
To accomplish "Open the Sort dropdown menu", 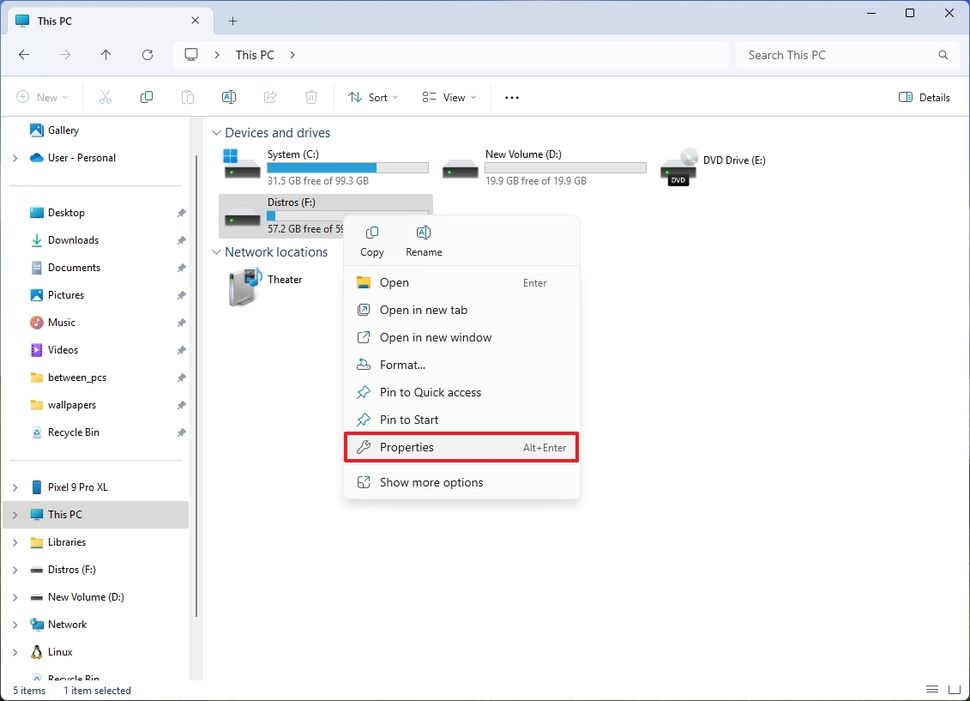I will [373, 97].
